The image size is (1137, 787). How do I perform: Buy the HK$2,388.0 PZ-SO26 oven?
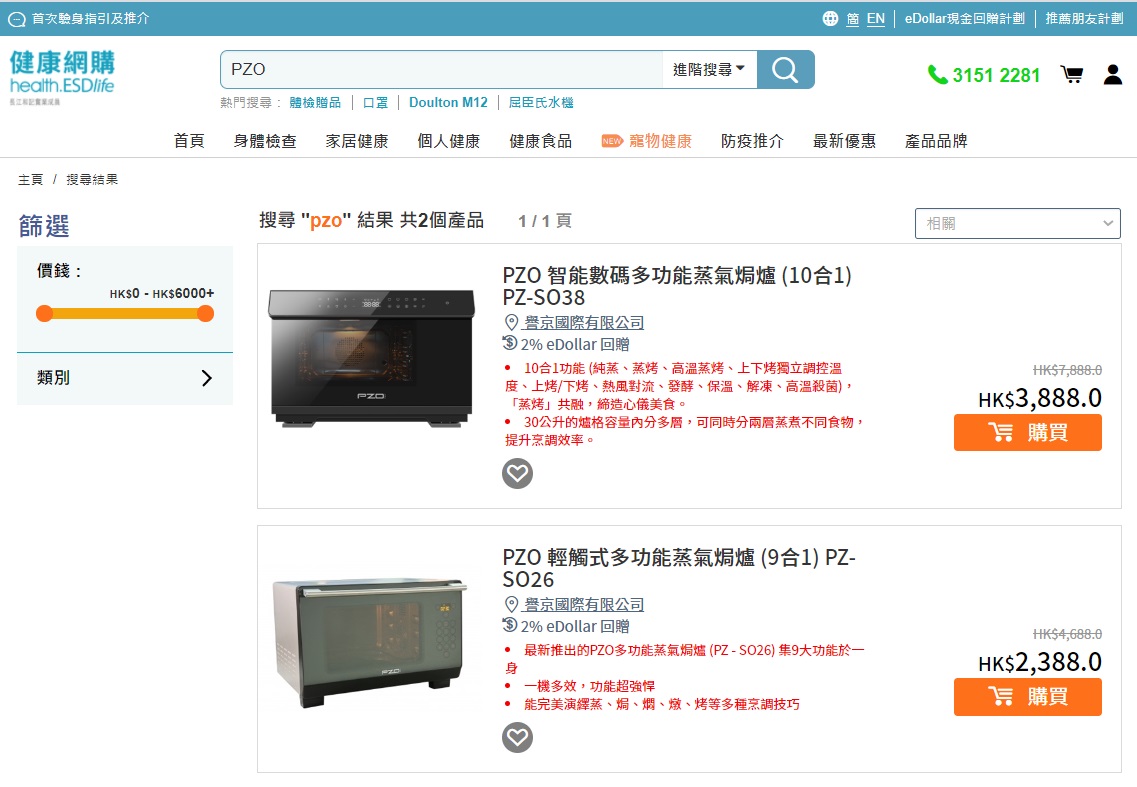pyautogui.click(x=1028, y=696)
